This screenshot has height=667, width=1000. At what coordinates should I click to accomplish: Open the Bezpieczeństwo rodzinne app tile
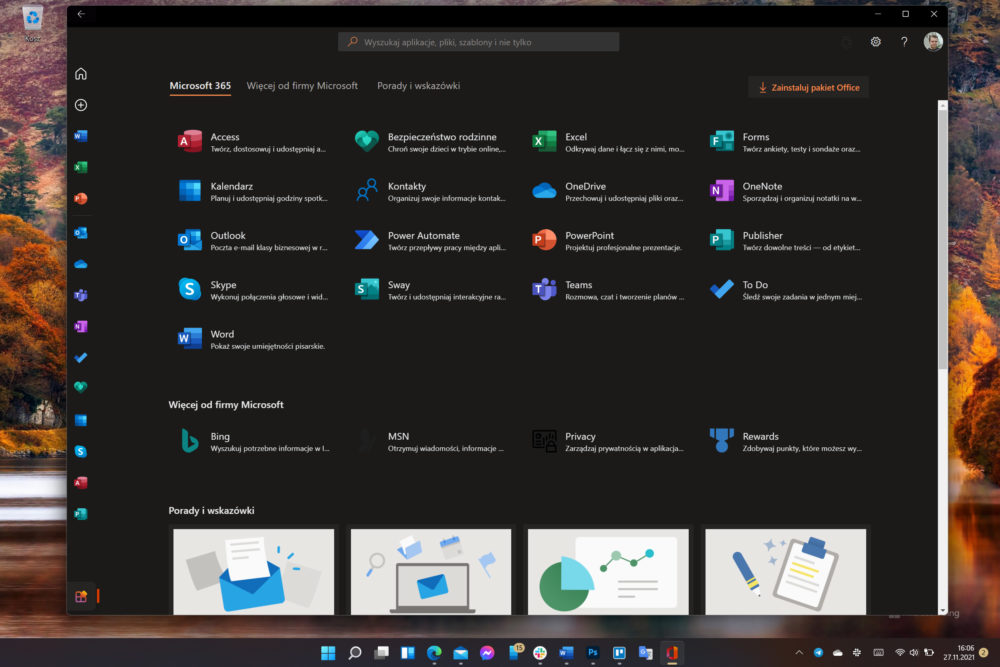430,142
